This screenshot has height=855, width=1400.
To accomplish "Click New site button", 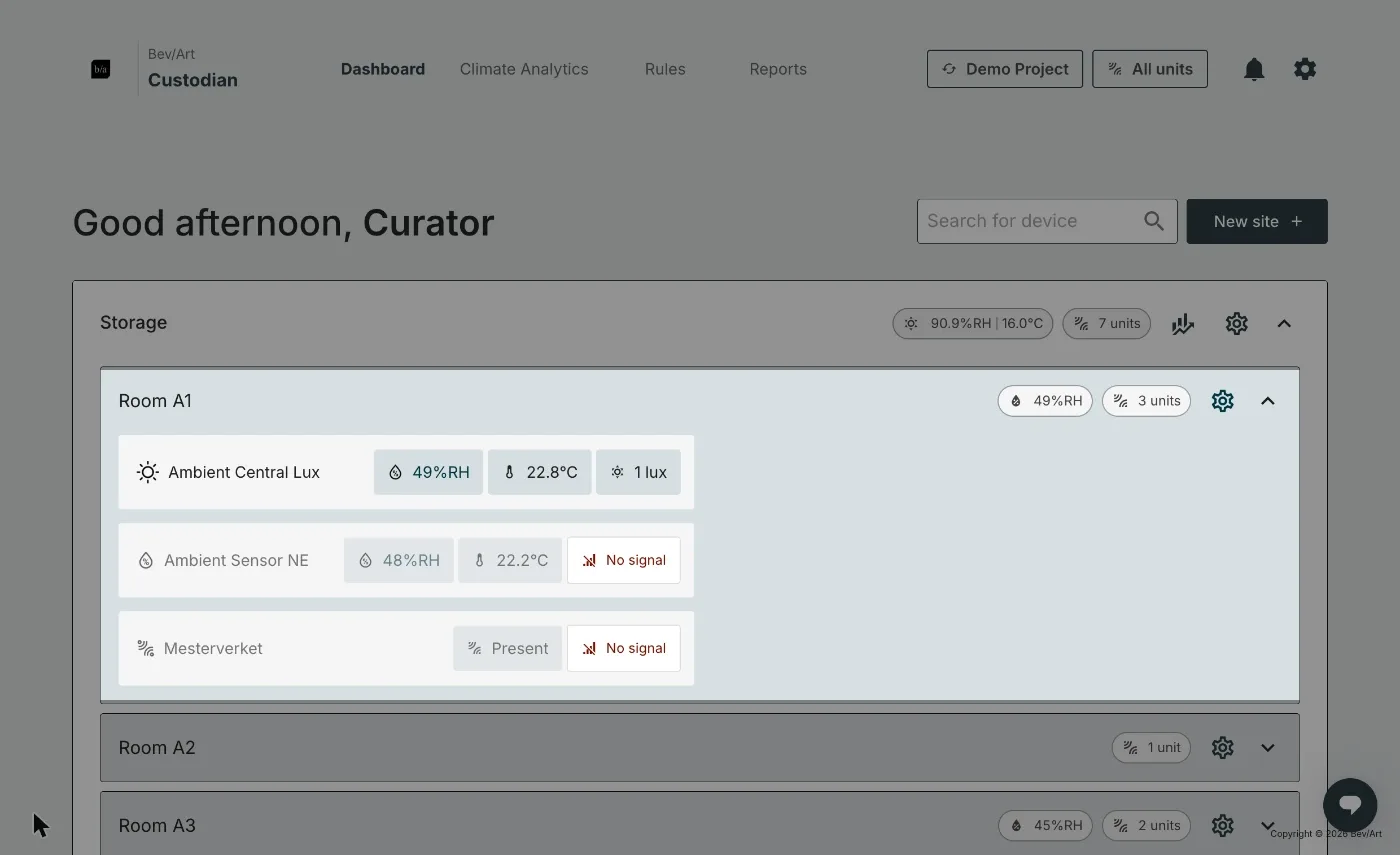I will [x=1257, y=221].
